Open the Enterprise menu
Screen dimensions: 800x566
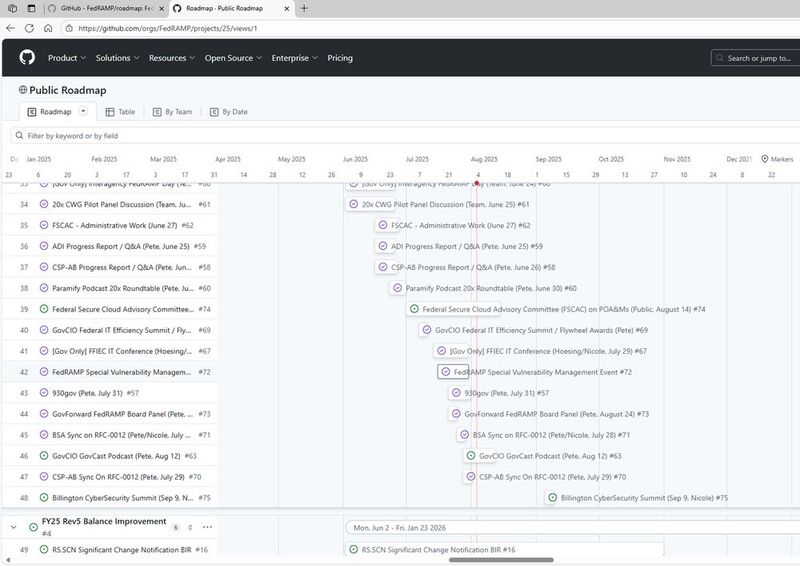pyautogui.click(x=294, y=58)
